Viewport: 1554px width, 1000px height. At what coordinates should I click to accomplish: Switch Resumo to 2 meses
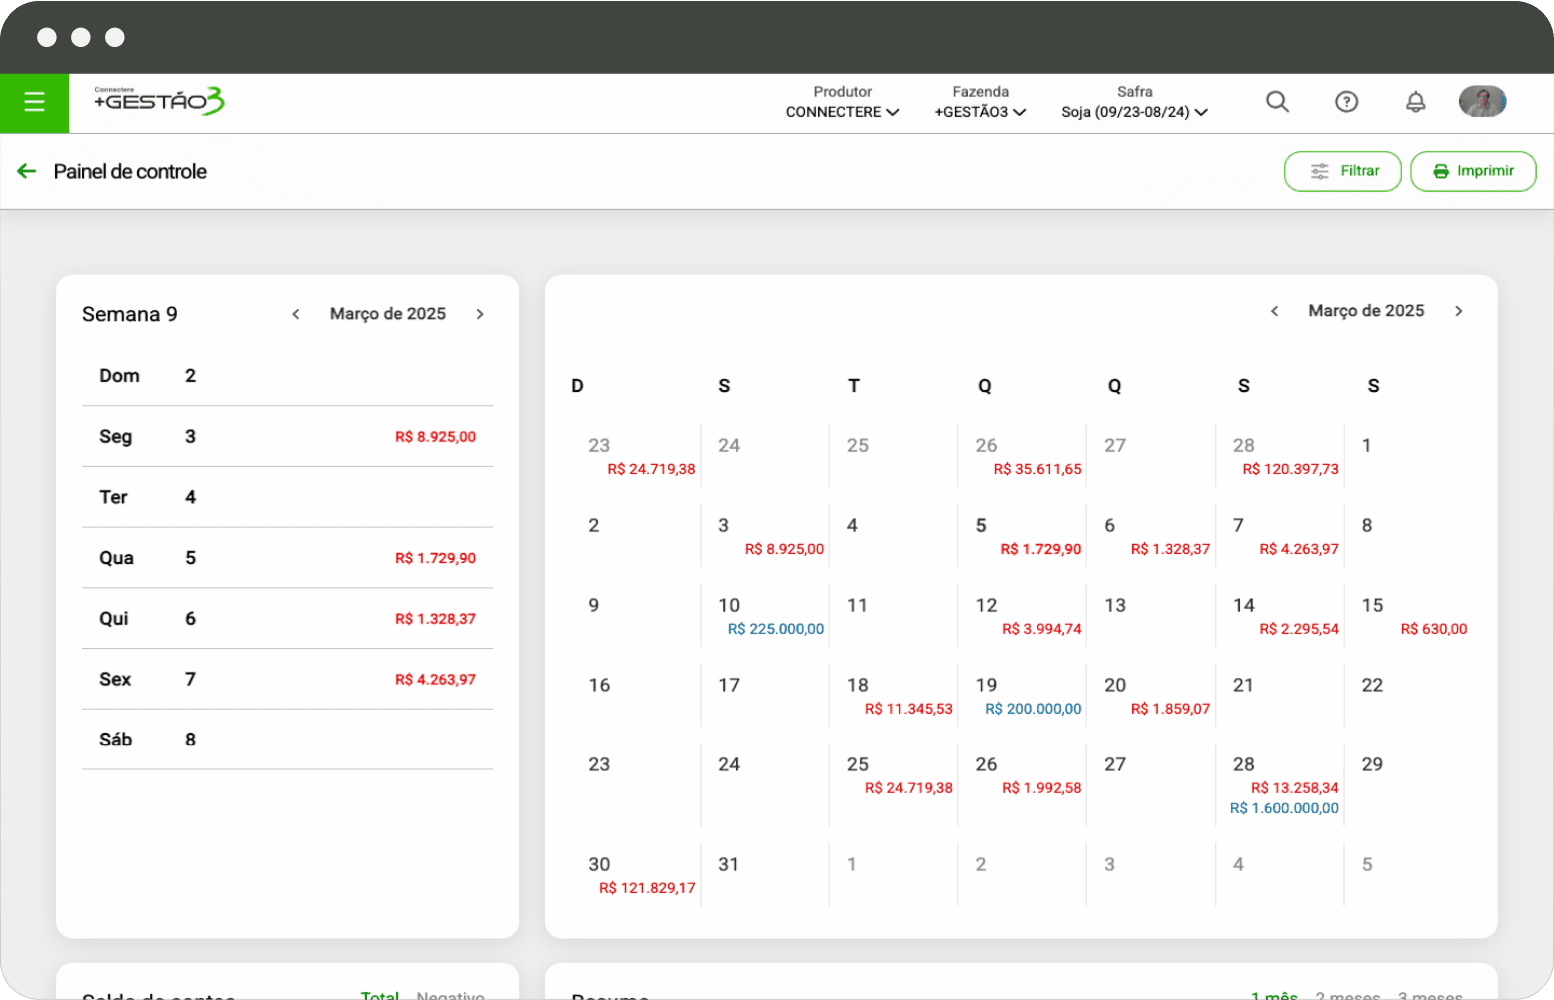[1347, 994]
